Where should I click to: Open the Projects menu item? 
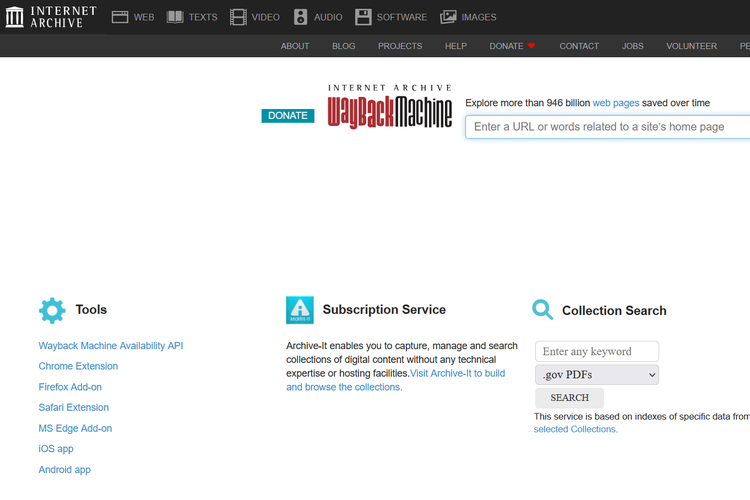coord(400,46)
